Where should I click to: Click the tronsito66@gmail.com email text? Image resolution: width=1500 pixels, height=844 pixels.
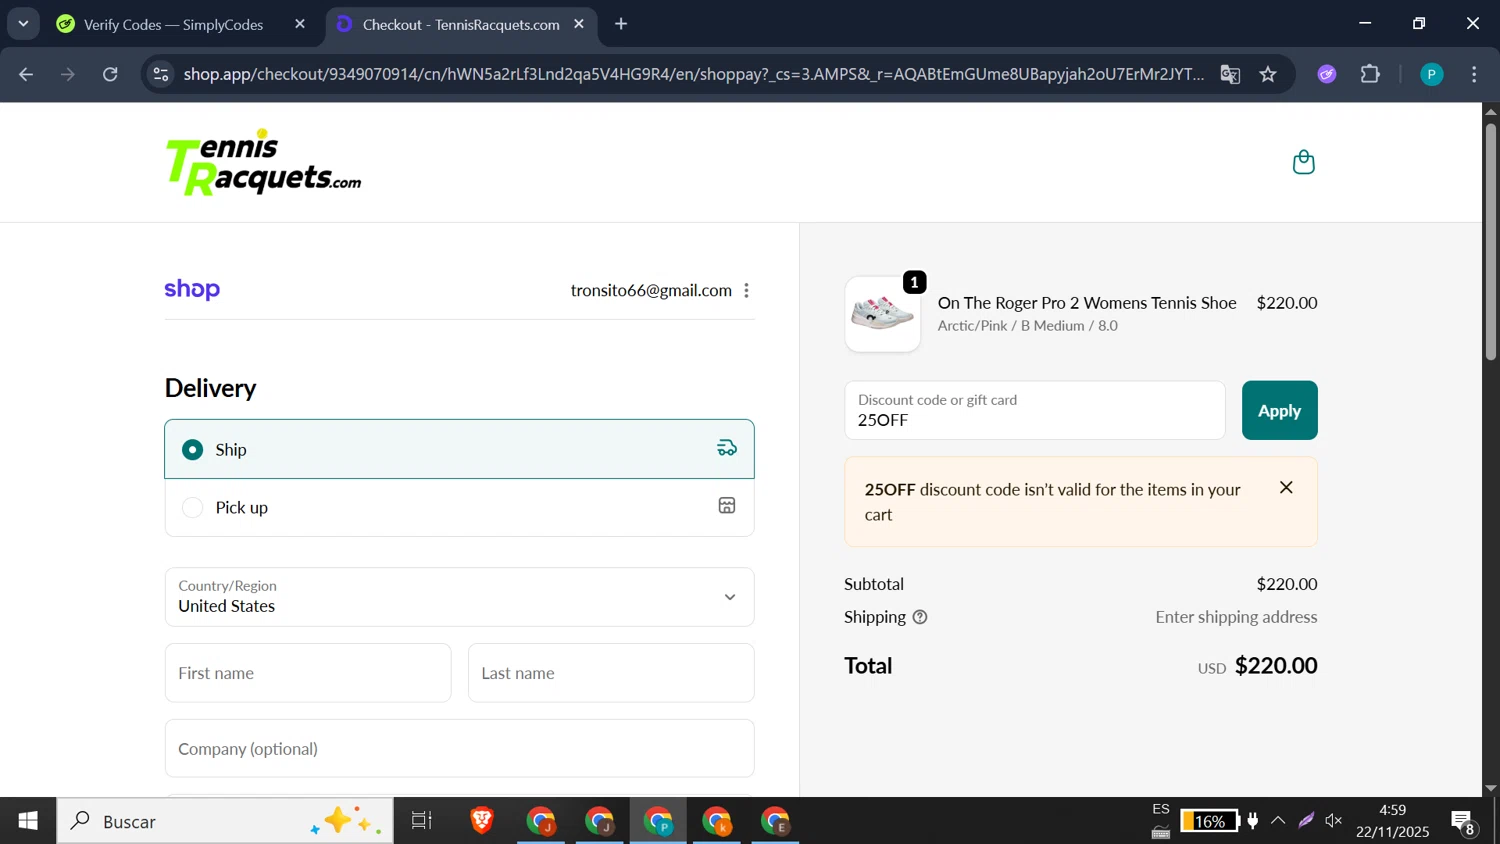click(651, 290)
